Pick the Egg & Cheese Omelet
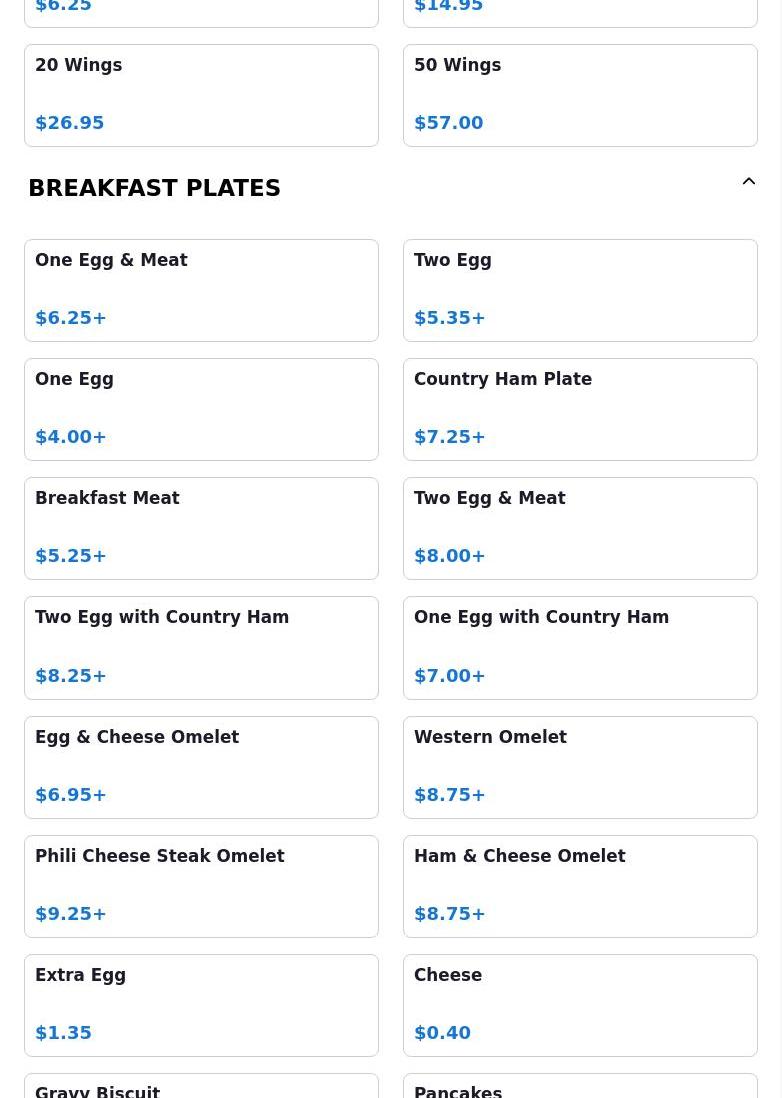This screenshot has height=1098, width=782. tap(201, 767)
